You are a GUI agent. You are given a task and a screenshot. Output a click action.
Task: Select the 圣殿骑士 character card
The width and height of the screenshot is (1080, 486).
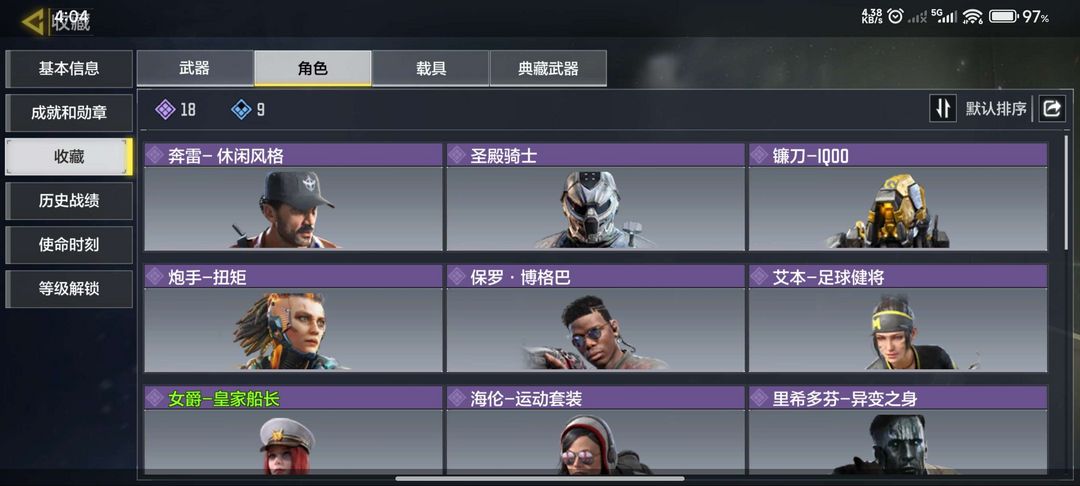(595, 197)
